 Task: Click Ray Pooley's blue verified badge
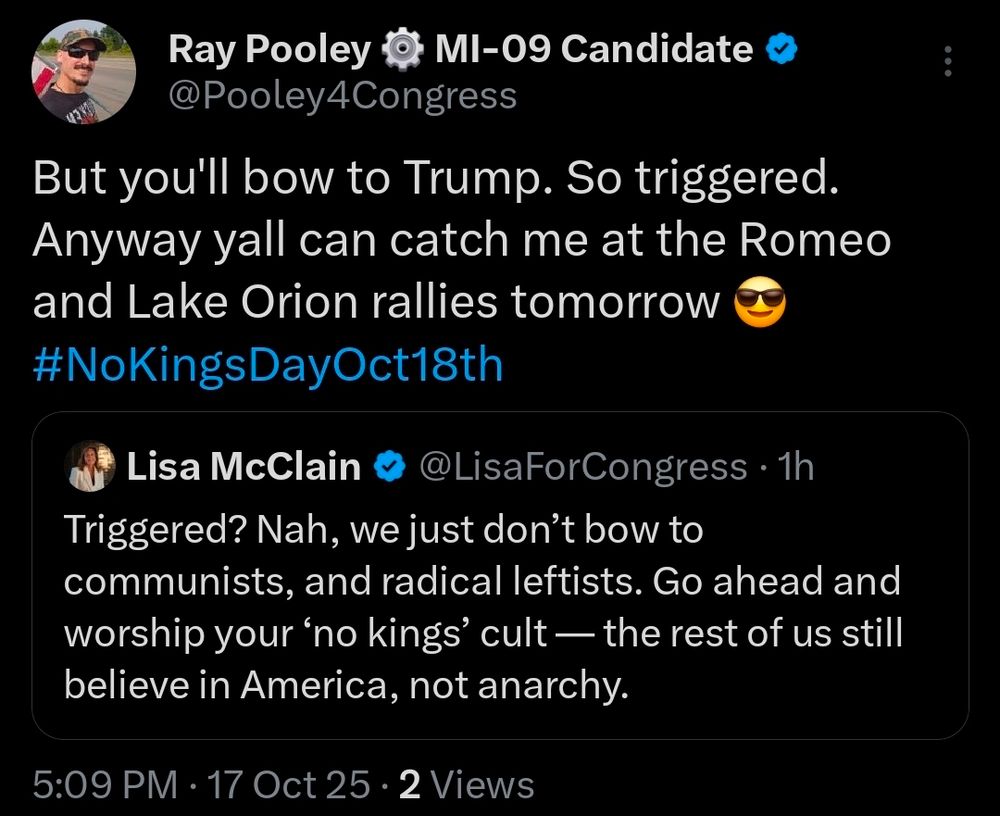pos(781,48)
